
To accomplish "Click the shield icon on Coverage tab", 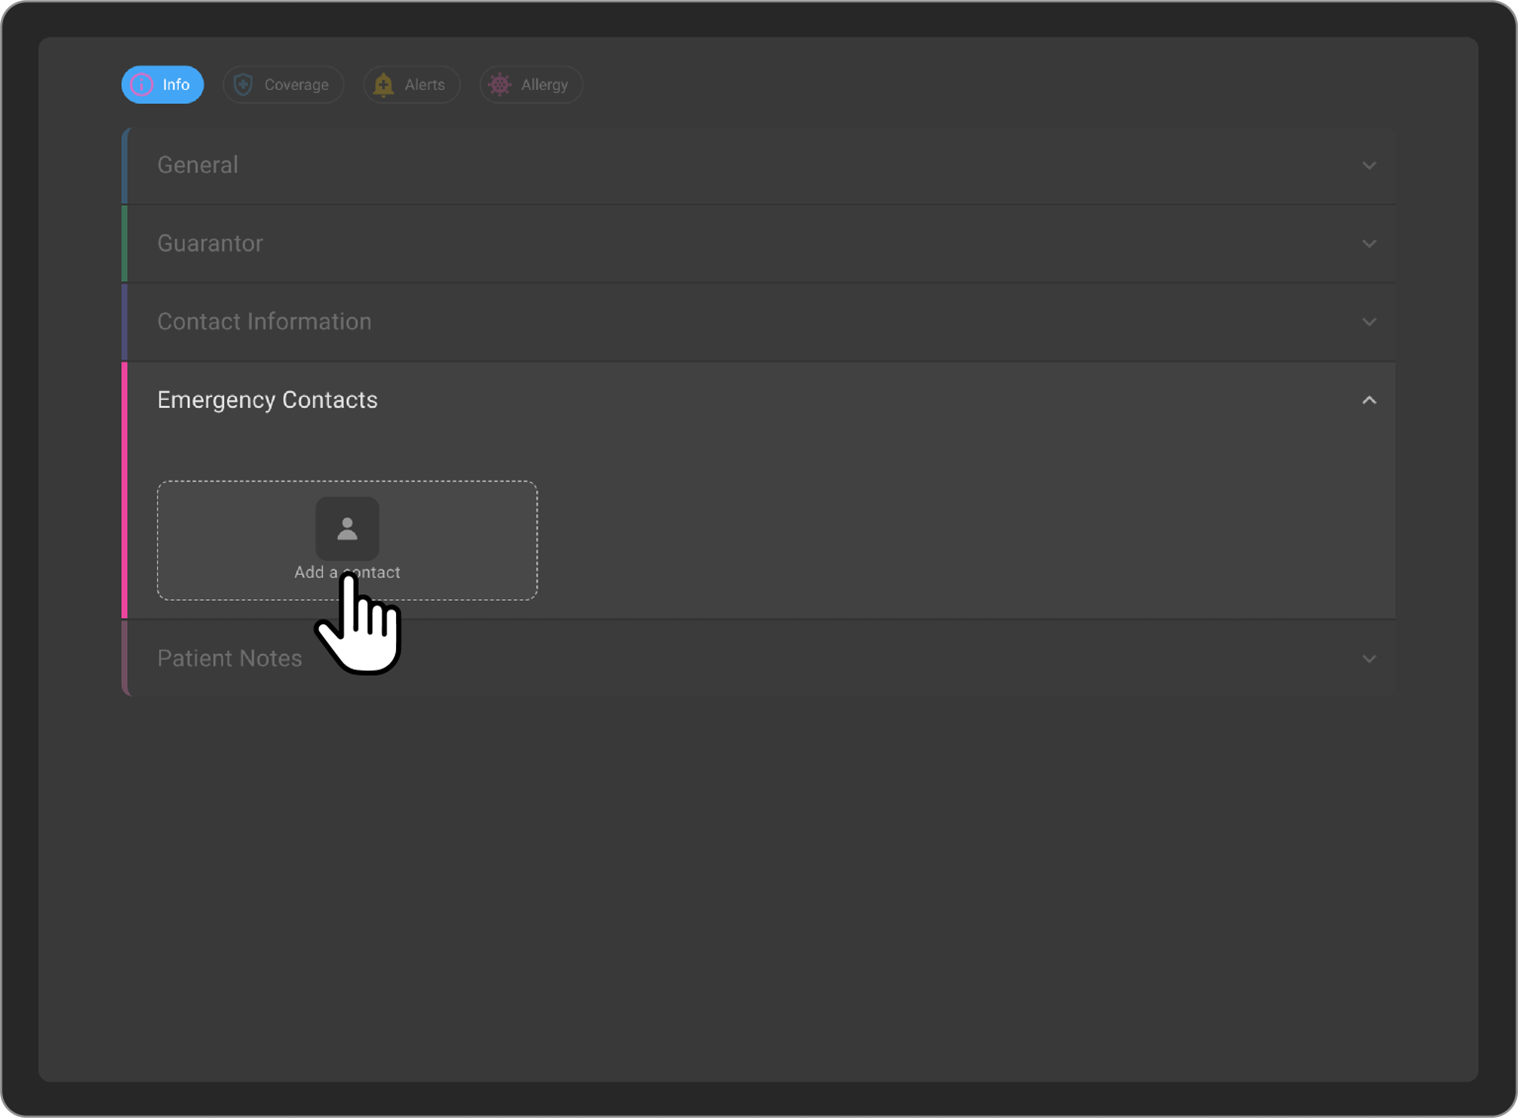I will click(243, 85).
